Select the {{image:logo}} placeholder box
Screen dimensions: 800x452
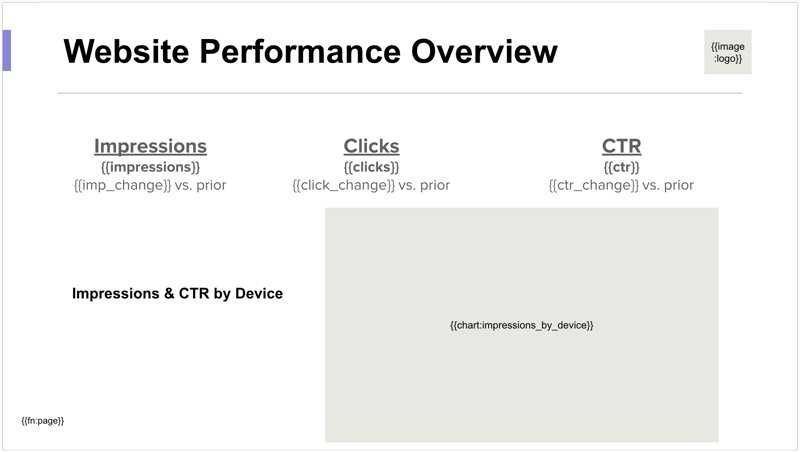tap(727, 52)
